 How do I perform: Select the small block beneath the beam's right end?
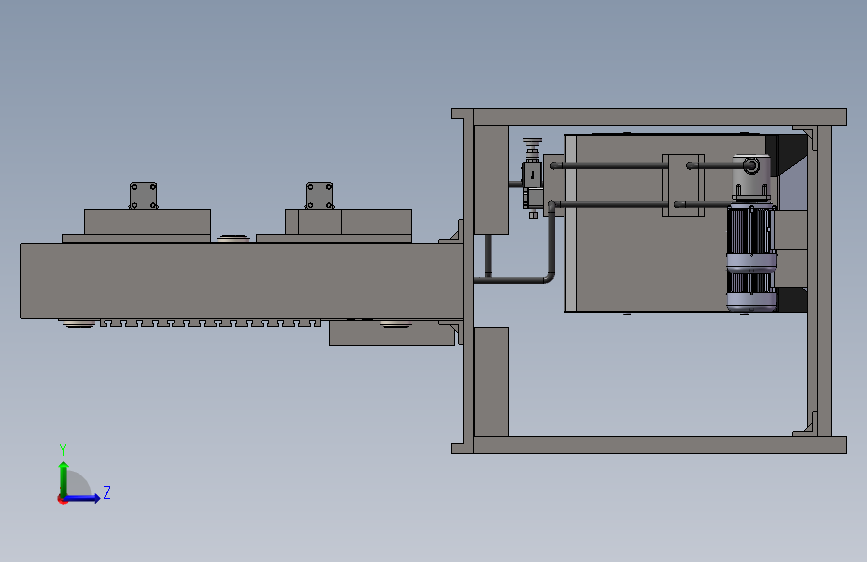pos(391,334)
